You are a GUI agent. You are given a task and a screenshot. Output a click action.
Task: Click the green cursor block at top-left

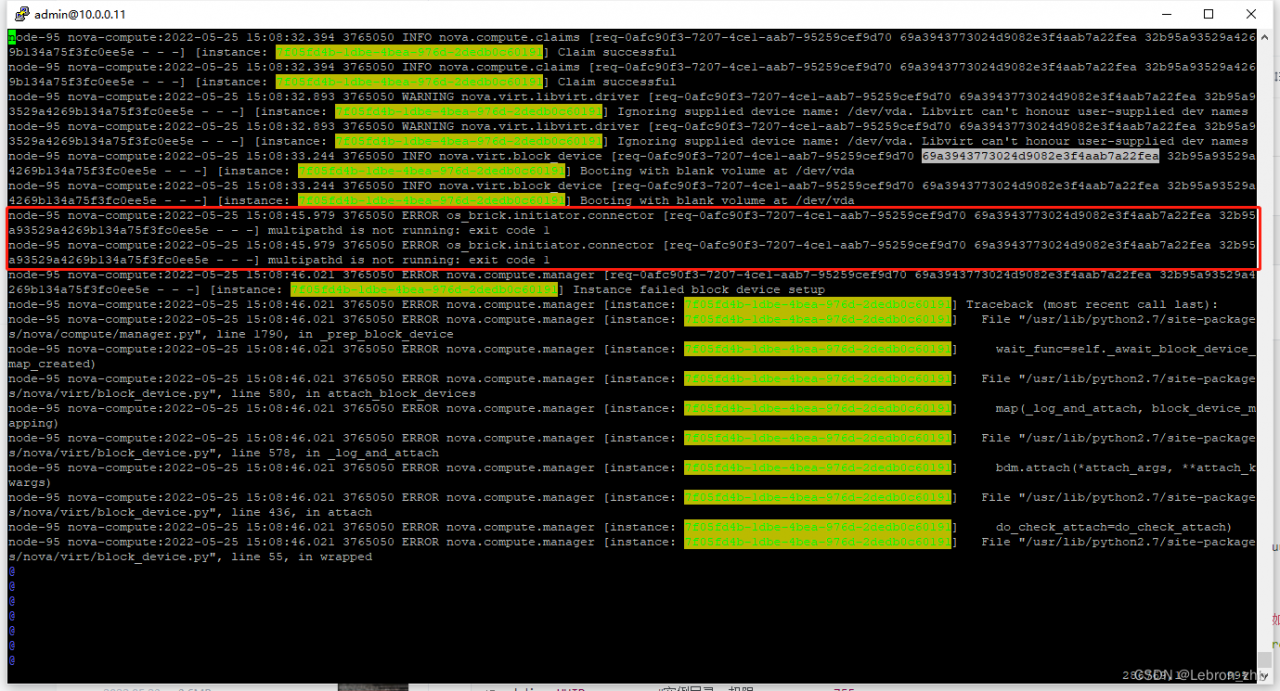tap(12, 37)
